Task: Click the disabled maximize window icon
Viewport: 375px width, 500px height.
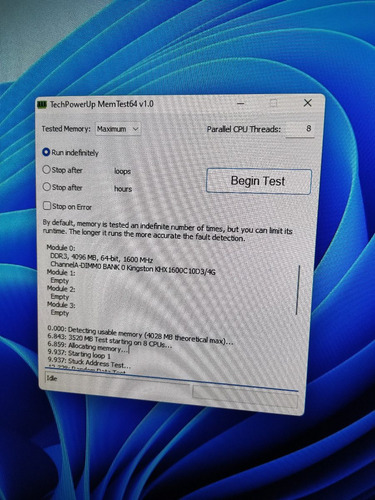Action: pyautogui.click(x=274, y=103)
